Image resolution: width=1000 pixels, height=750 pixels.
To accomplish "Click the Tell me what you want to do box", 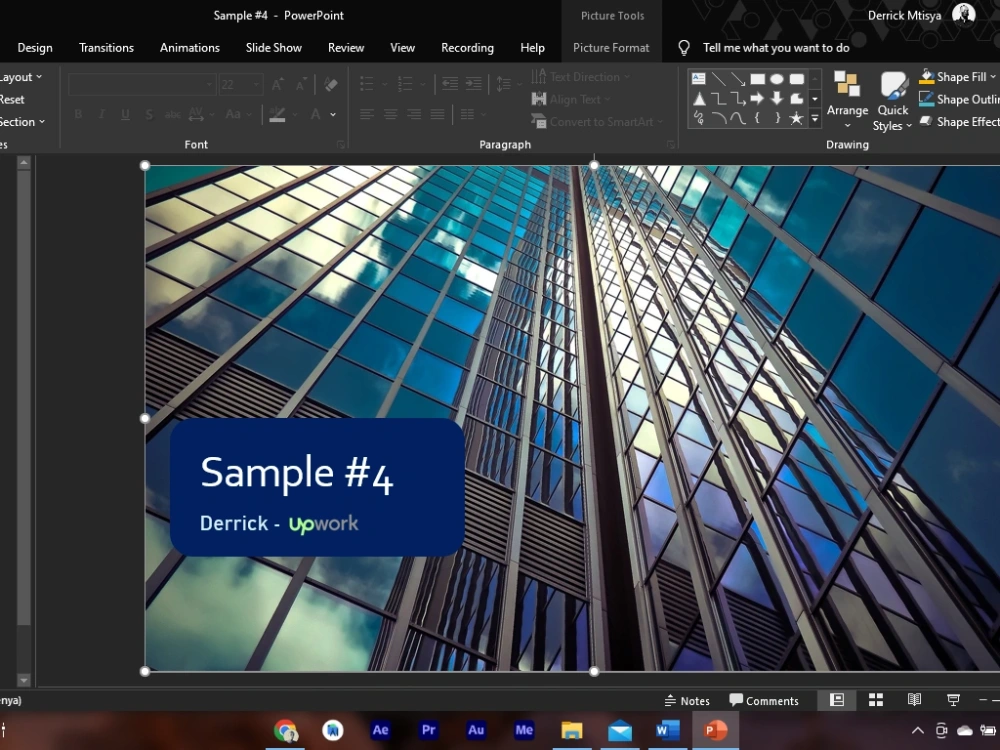I will tap(775, 47).
